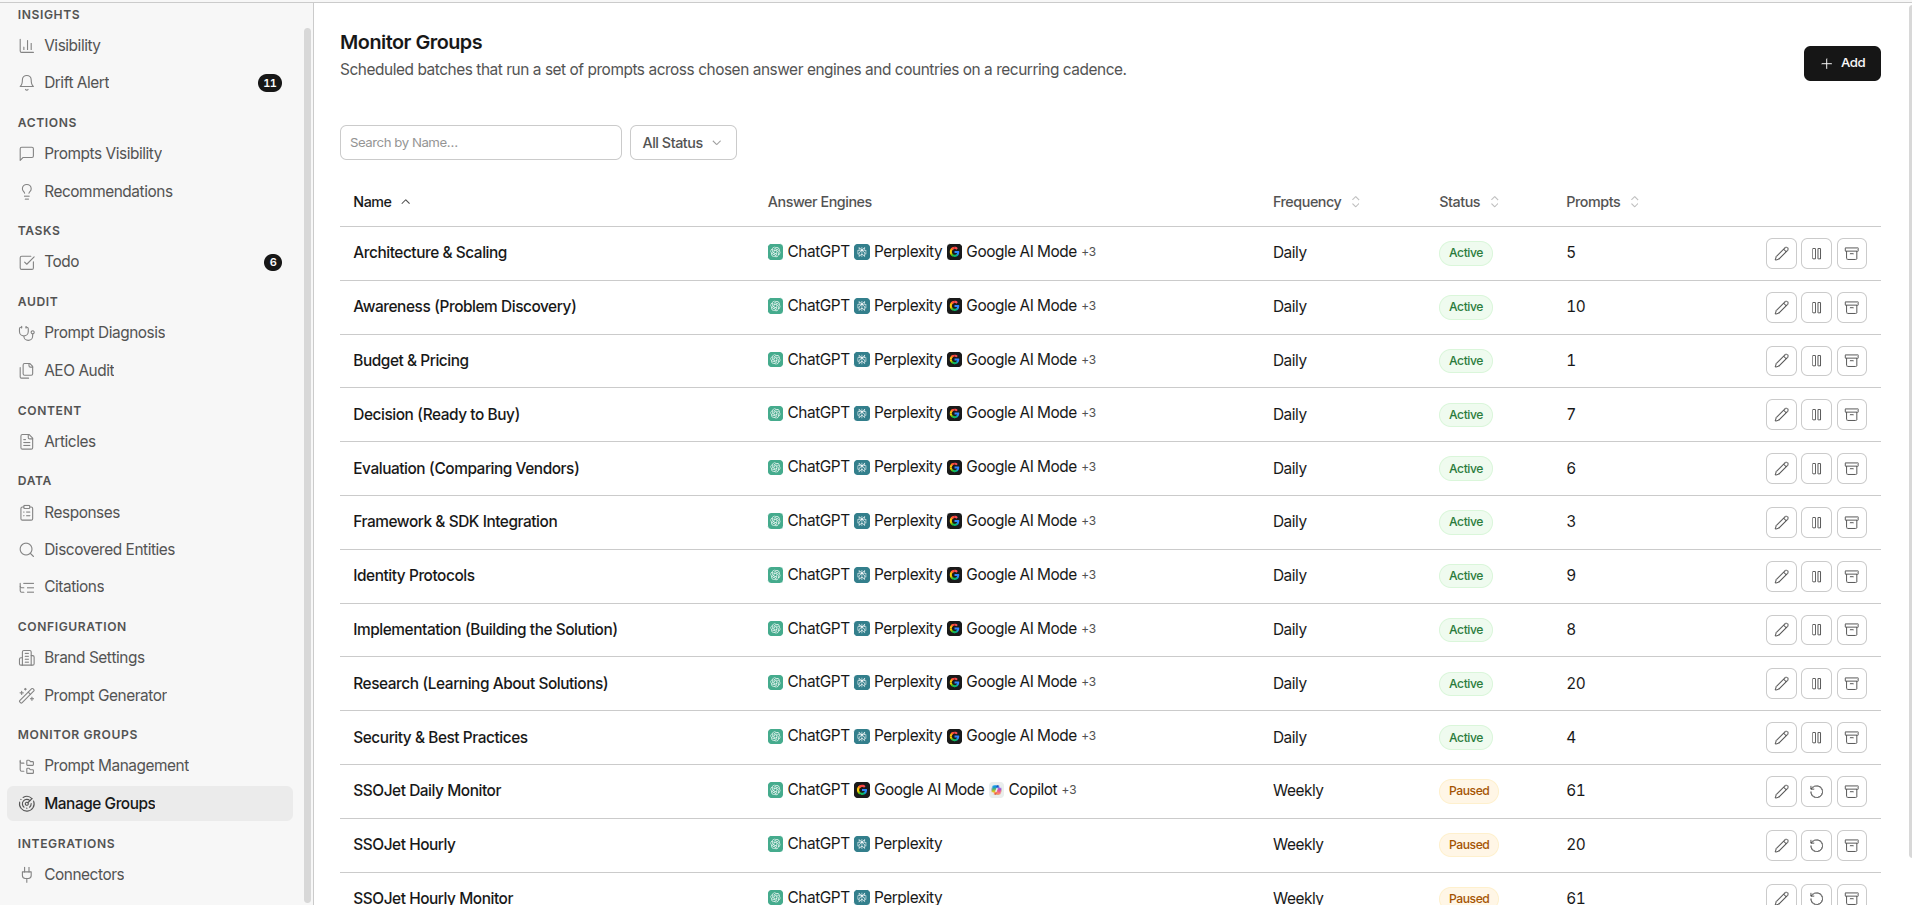
Task: Sort table by Prompts column
Action: point(1602,202)
